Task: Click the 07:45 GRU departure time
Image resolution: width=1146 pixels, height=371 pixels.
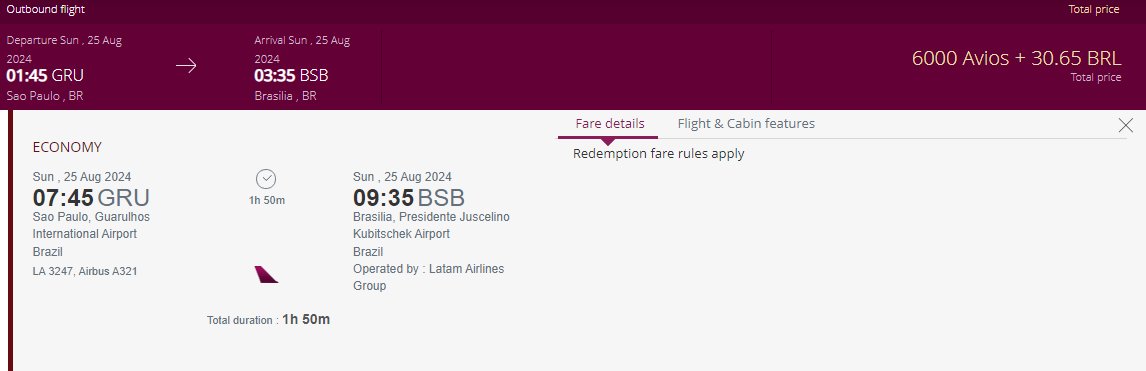Action: click(x=91, y=198)
